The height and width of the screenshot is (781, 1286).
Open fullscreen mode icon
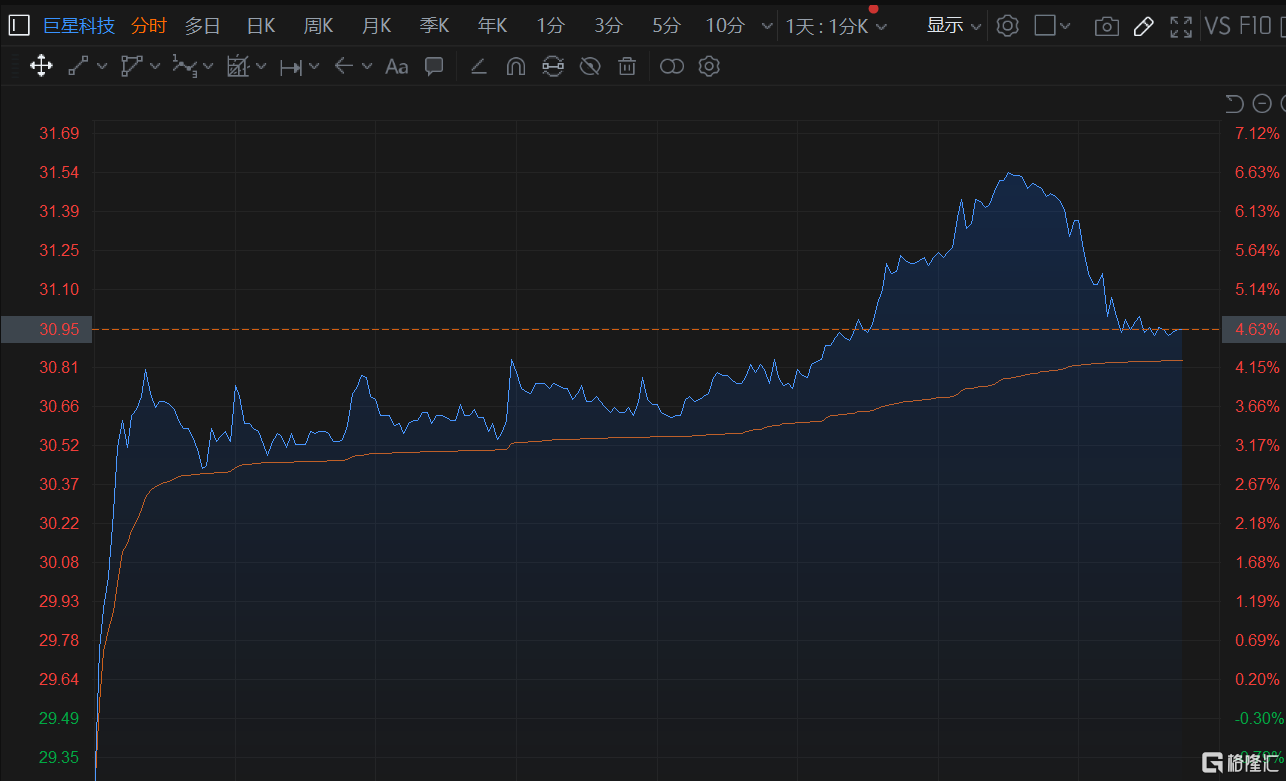click(1181, 26)
